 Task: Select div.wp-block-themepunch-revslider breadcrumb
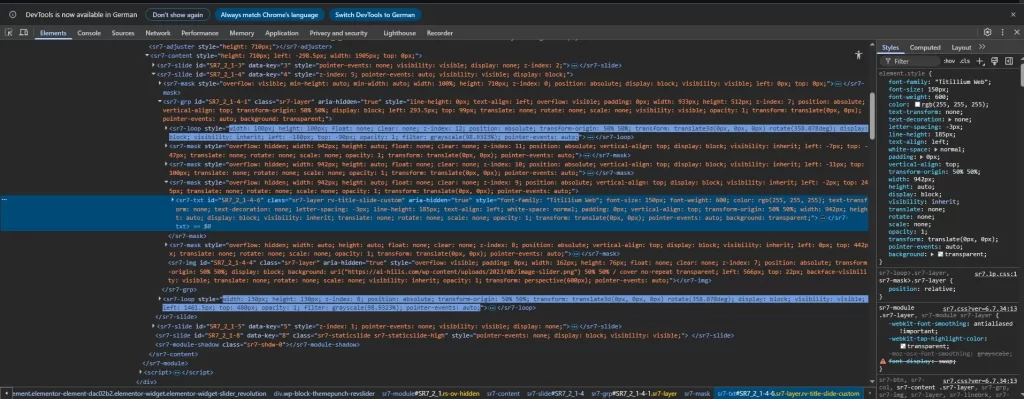pos(324,394)
